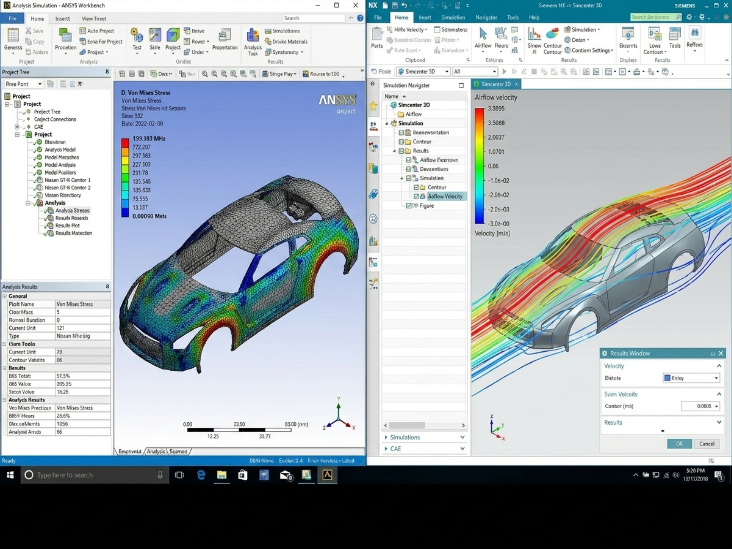Click the Reffers binoculars icon in Simcenter
The width and height of the screenshot is (732, 549).
[x=695, y=37]
